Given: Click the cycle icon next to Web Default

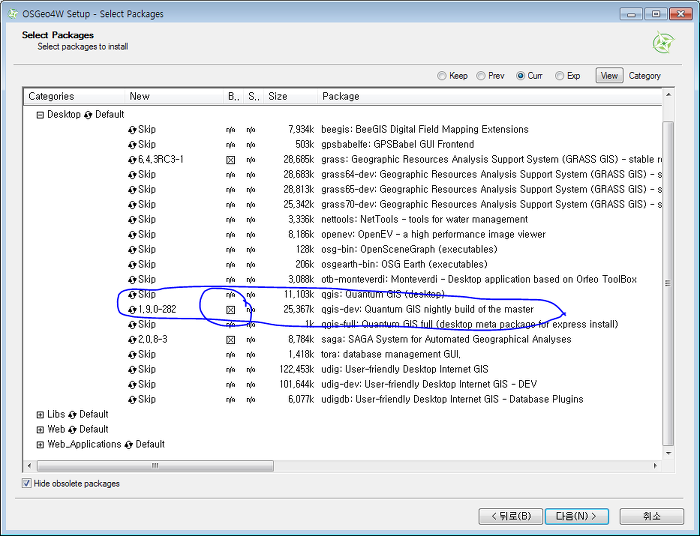Looking at the screenshot, I should (x=72, y=430).
